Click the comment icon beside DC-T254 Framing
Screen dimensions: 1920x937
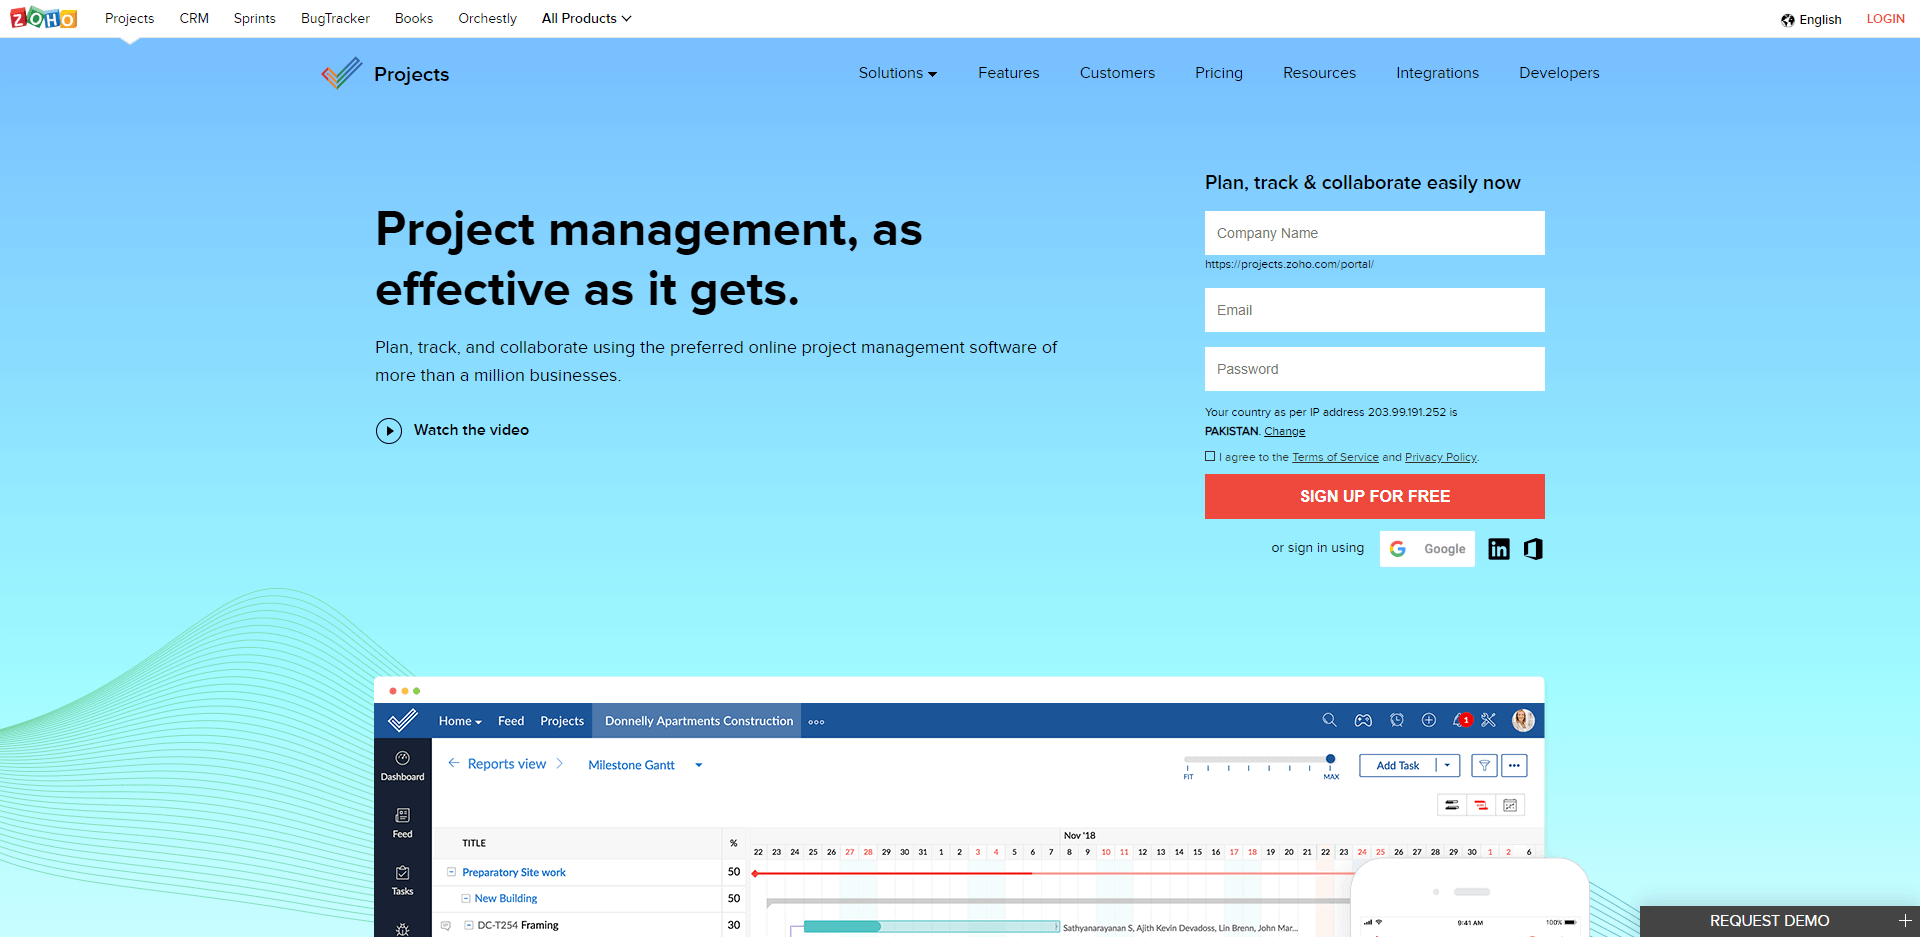[x=446, y=926]
